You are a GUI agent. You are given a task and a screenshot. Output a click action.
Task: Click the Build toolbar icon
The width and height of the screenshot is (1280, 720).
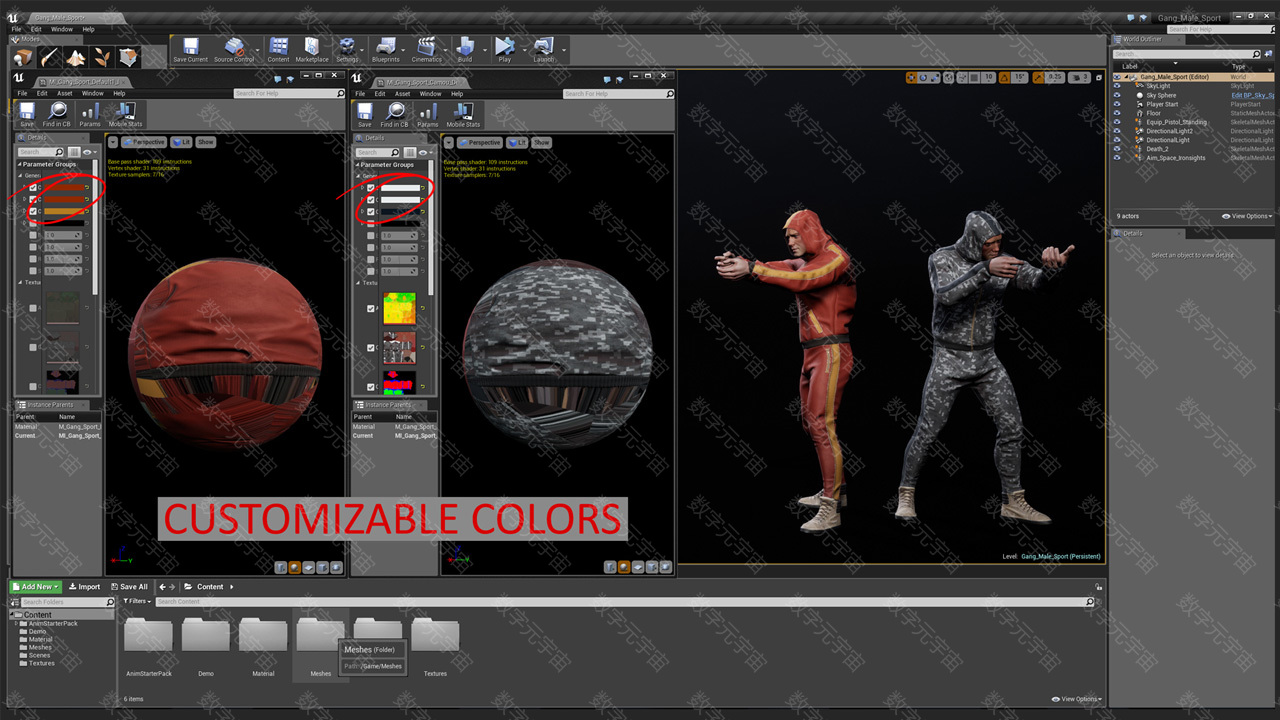pos(465,50)
